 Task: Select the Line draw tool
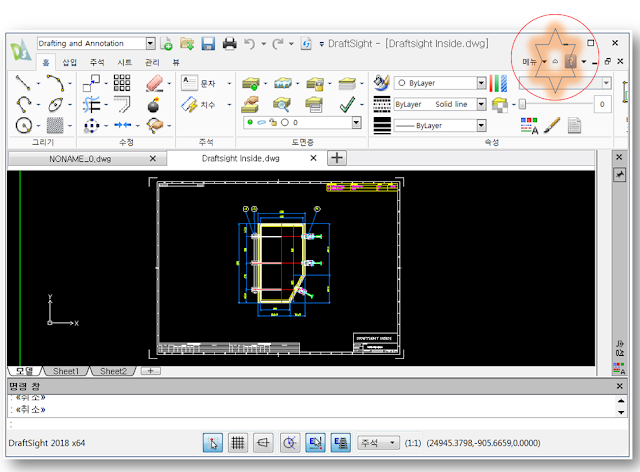point(23,83)
